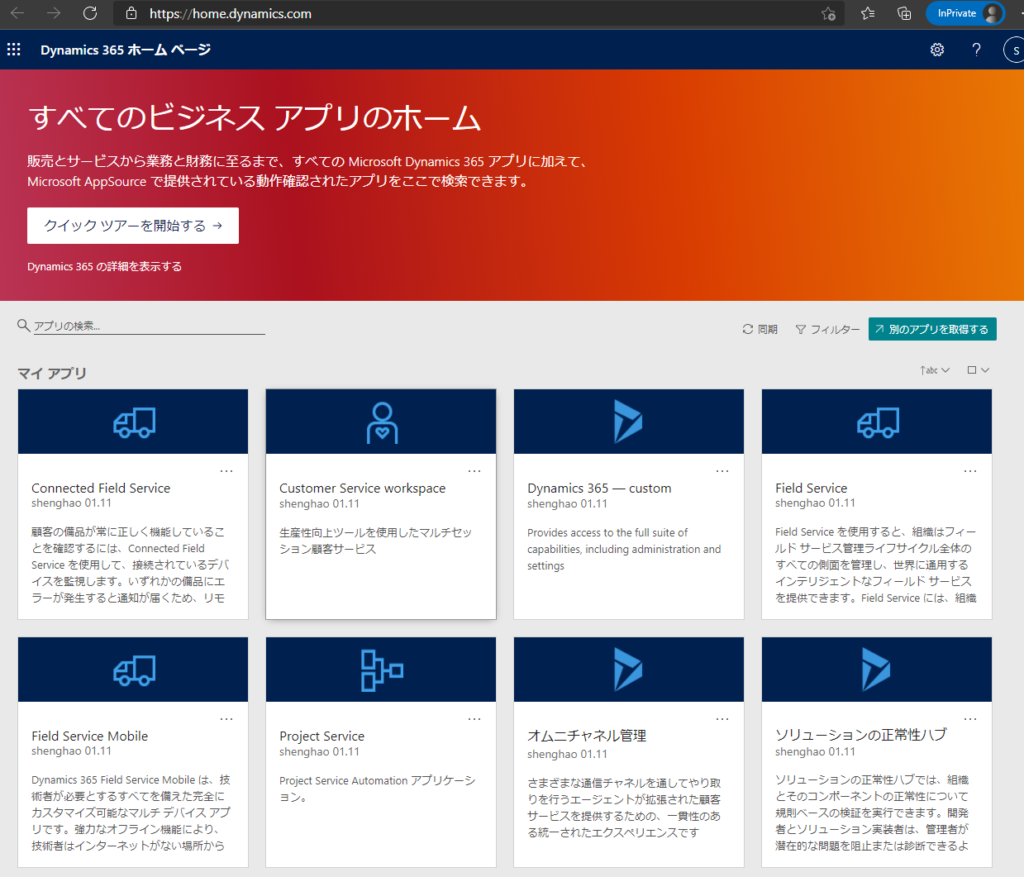
Task: Open the help question mark icon
Action: point(976,50)
